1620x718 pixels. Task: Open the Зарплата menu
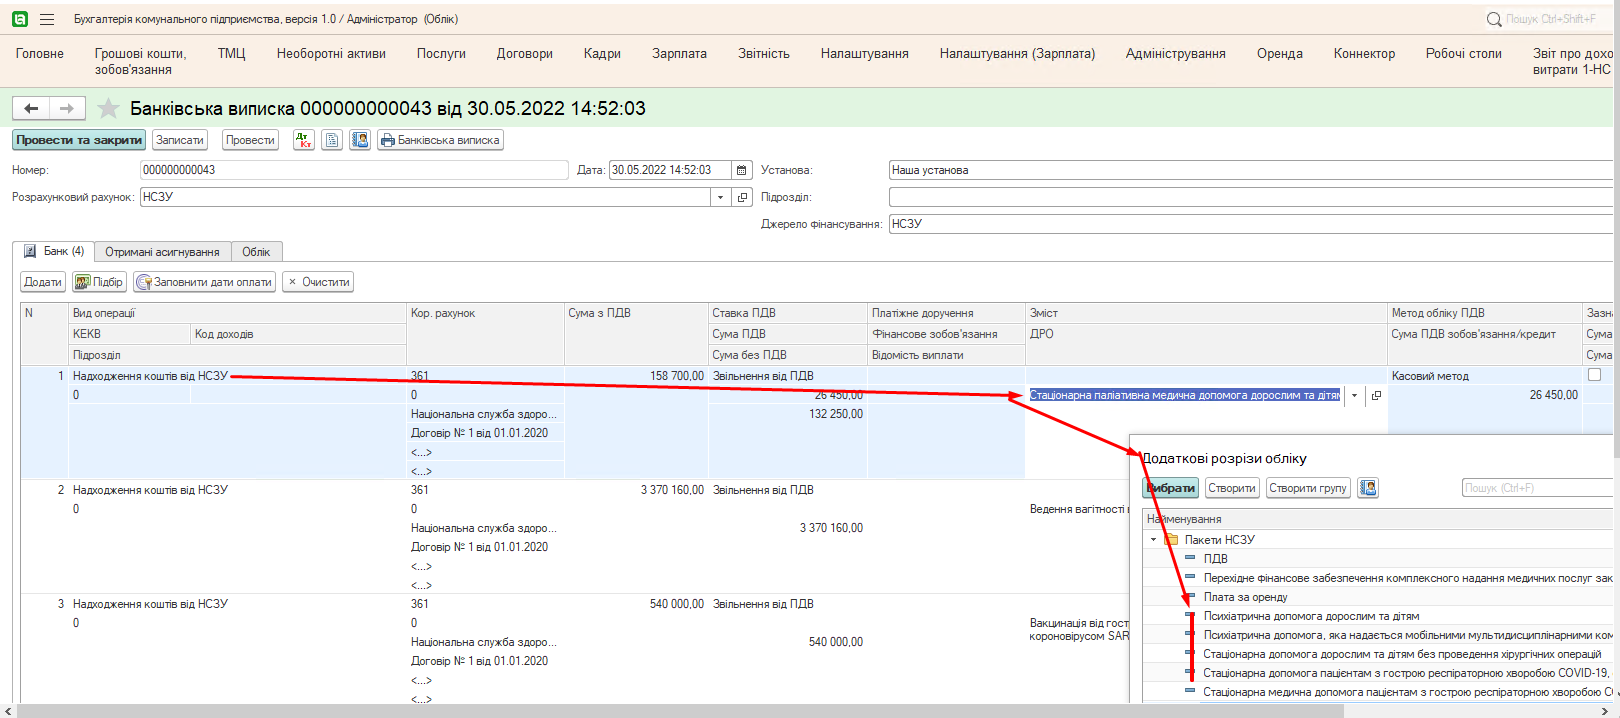(x=679, y=54)
